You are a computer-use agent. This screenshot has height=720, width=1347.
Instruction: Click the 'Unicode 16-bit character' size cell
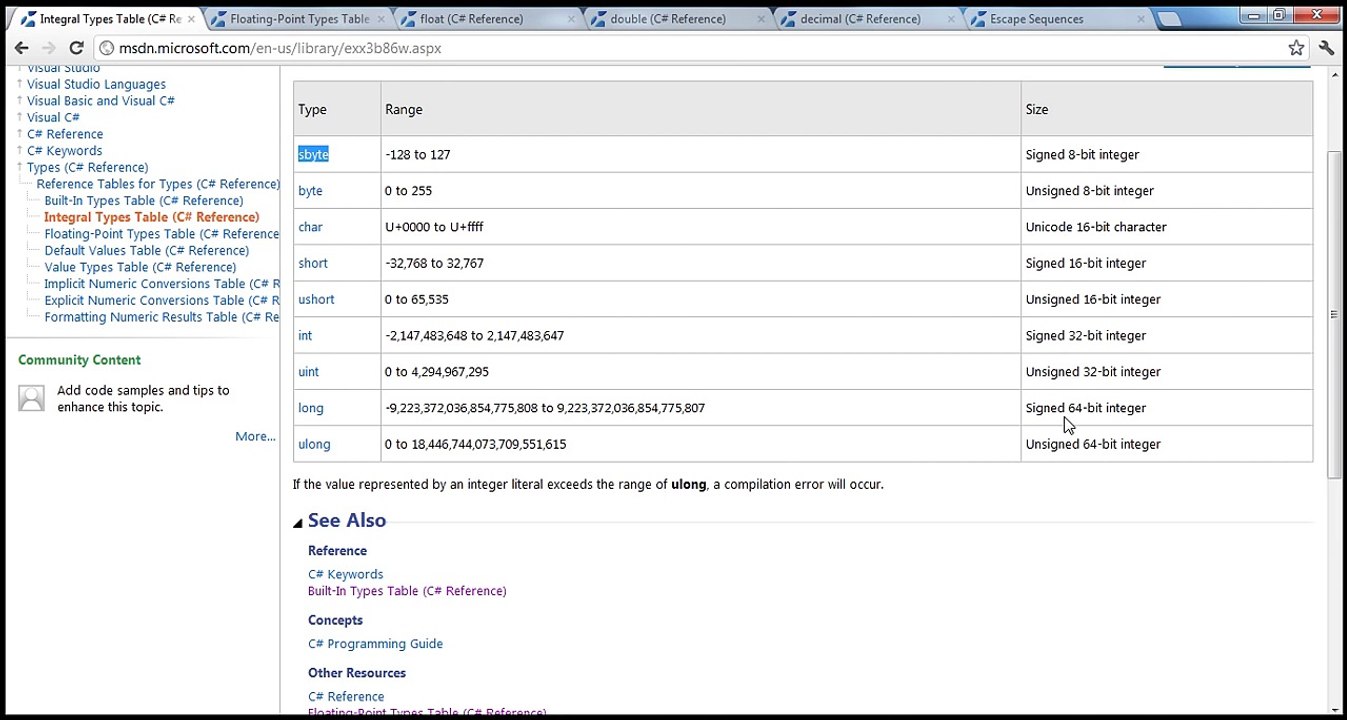pyautogui.click(x=1166, y=227)
